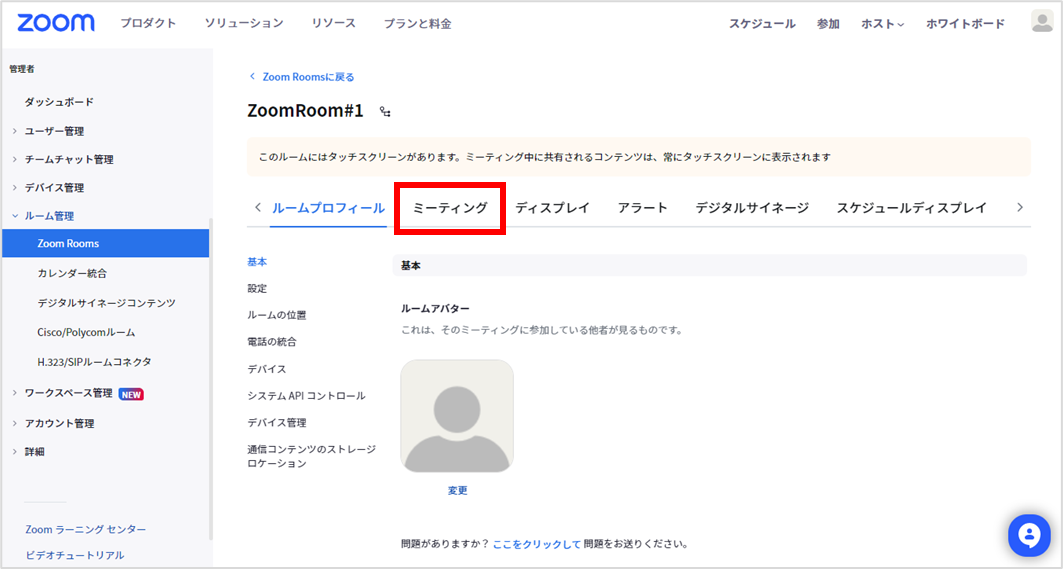1063x569 pixels.
Task: Open the リソース menu
Action: [334, 23]
